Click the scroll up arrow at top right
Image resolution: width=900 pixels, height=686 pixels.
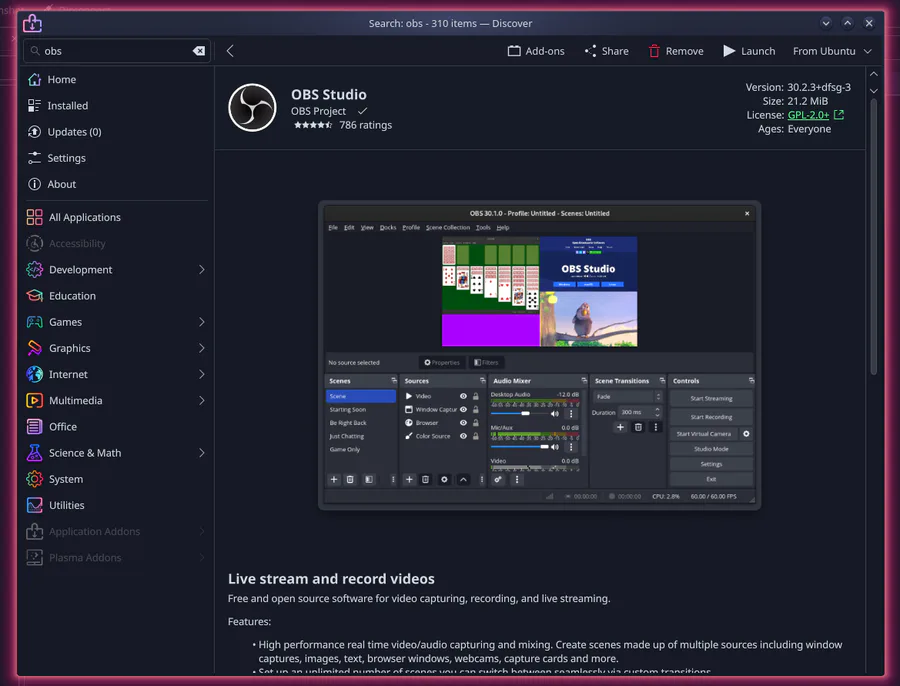click(x=874, y=74)
